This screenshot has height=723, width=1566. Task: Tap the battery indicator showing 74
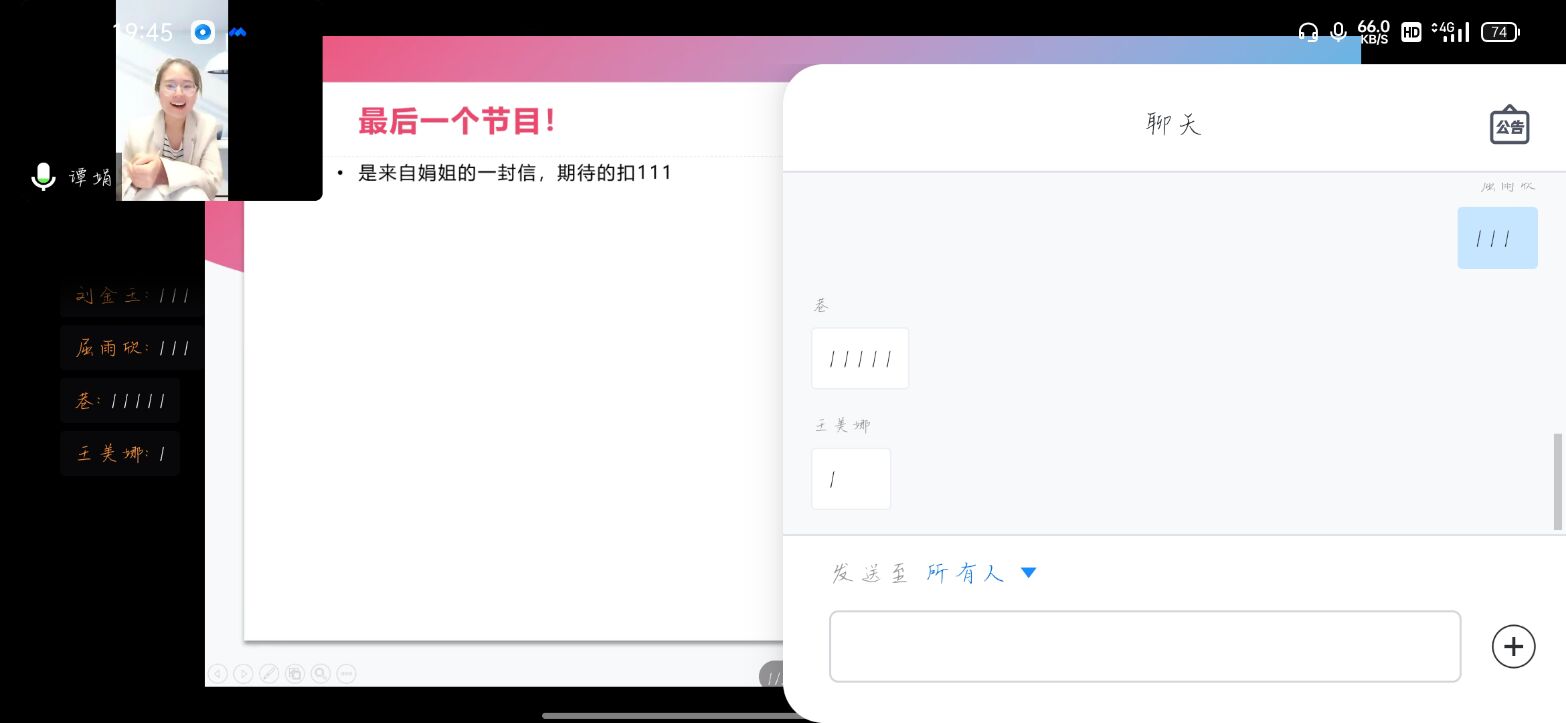[x=1499, y=32]
